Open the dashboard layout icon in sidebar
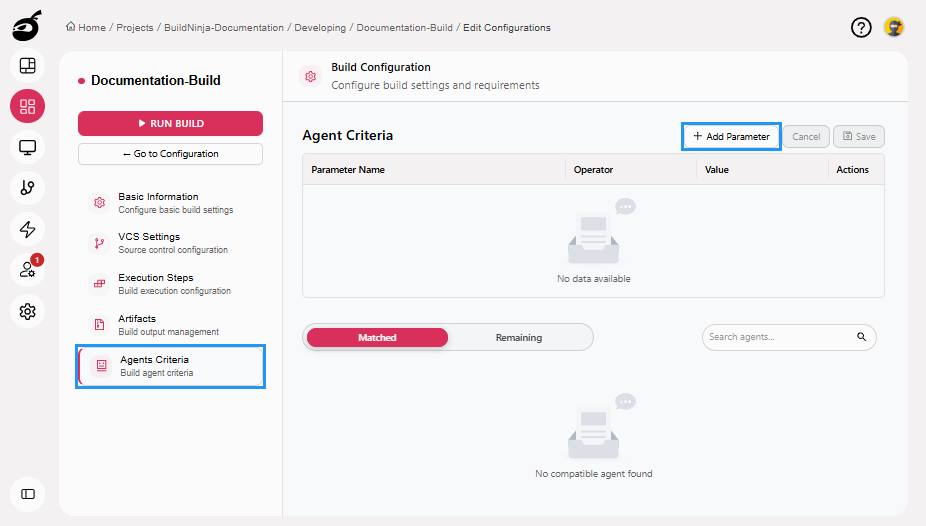This screenshot has width=926, height=526. pyautogui.click(x=27, y=66)
